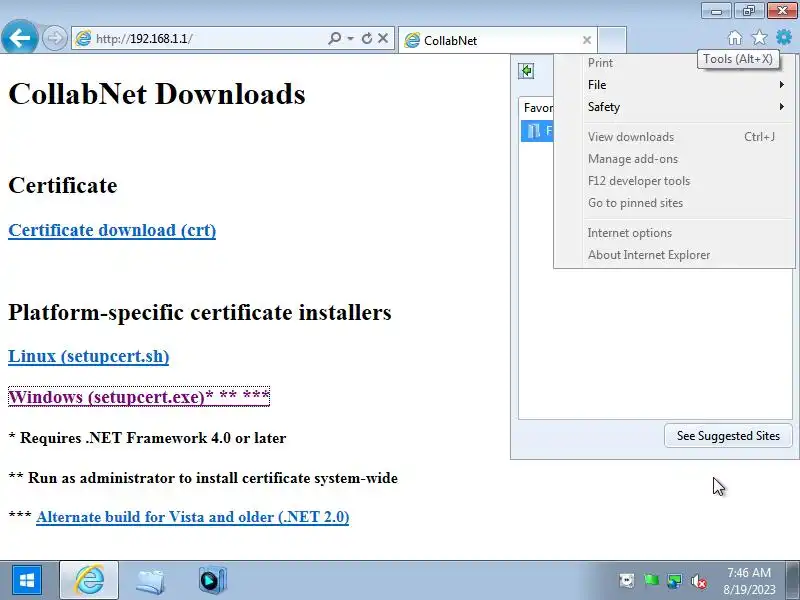Refresh the page with the reload icon
Screen dimensions: 800x600
click(x=367, y=38)
